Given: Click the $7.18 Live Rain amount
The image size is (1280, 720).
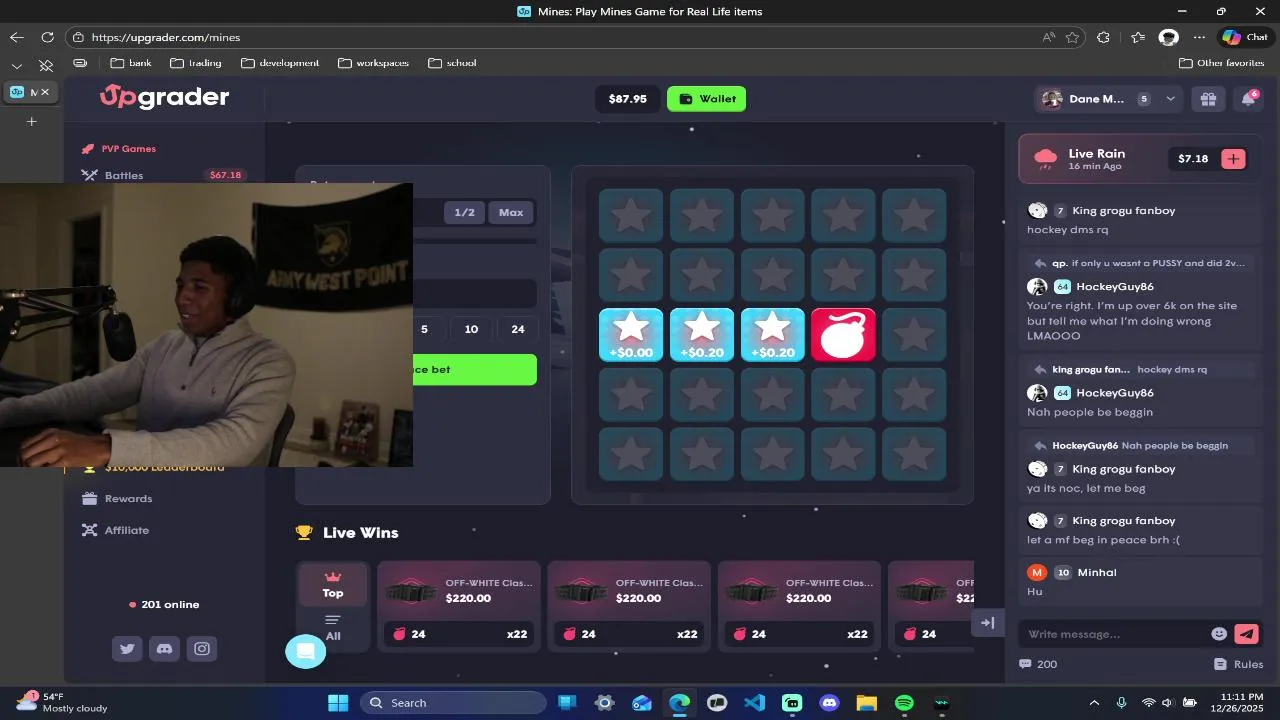Looking at the screenshot, I should [x=1193, y=159].
